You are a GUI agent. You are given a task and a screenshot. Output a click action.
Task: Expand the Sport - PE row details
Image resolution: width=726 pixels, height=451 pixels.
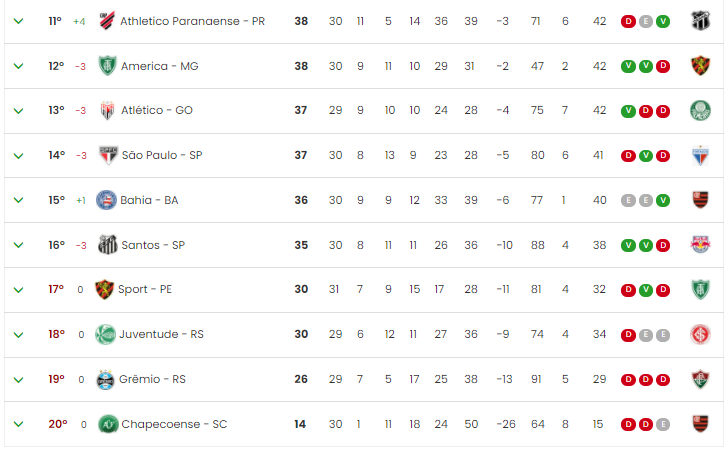point(19,290)
